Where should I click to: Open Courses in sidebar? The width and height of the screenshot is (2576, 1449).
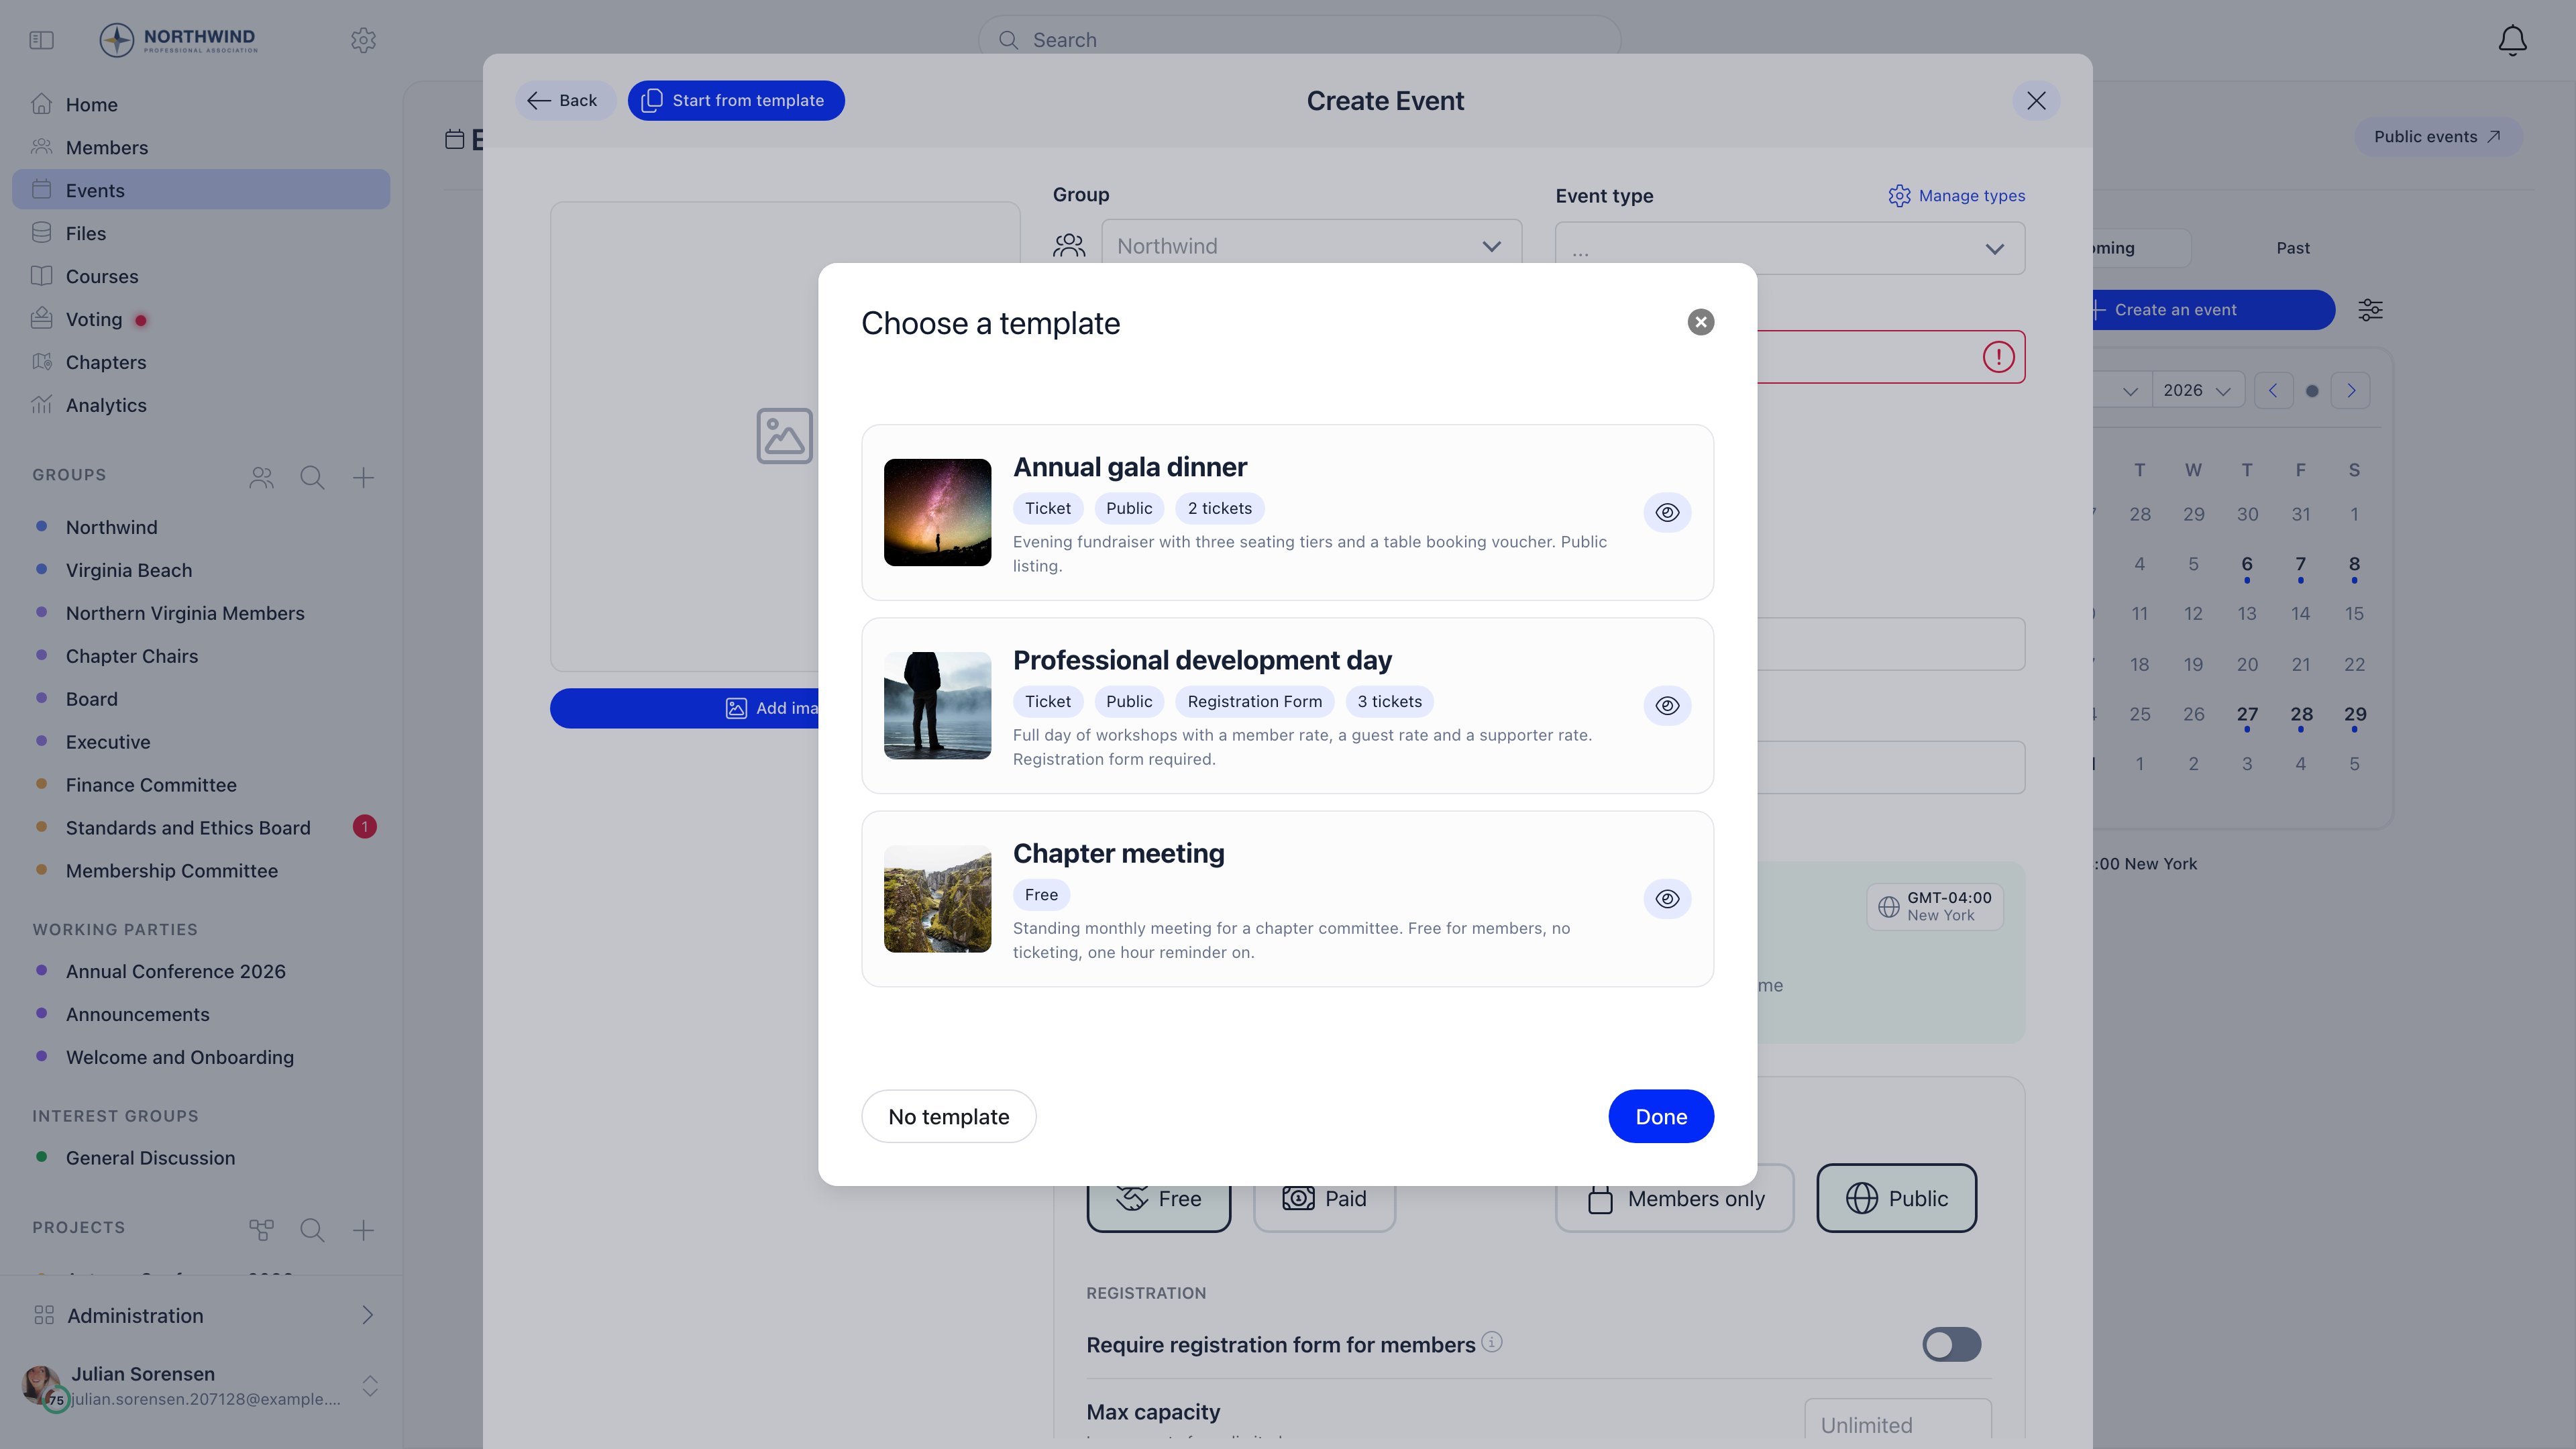click(201, 276)
